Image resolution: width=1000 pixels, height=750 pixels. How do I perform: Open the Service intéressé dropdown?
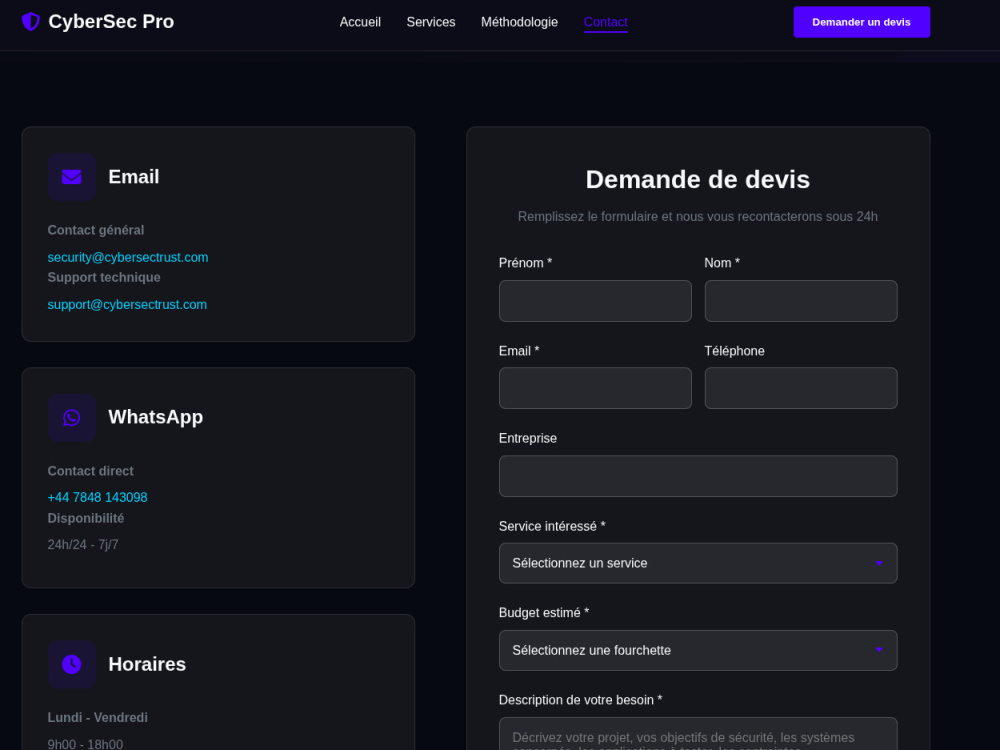click(698, 563)
